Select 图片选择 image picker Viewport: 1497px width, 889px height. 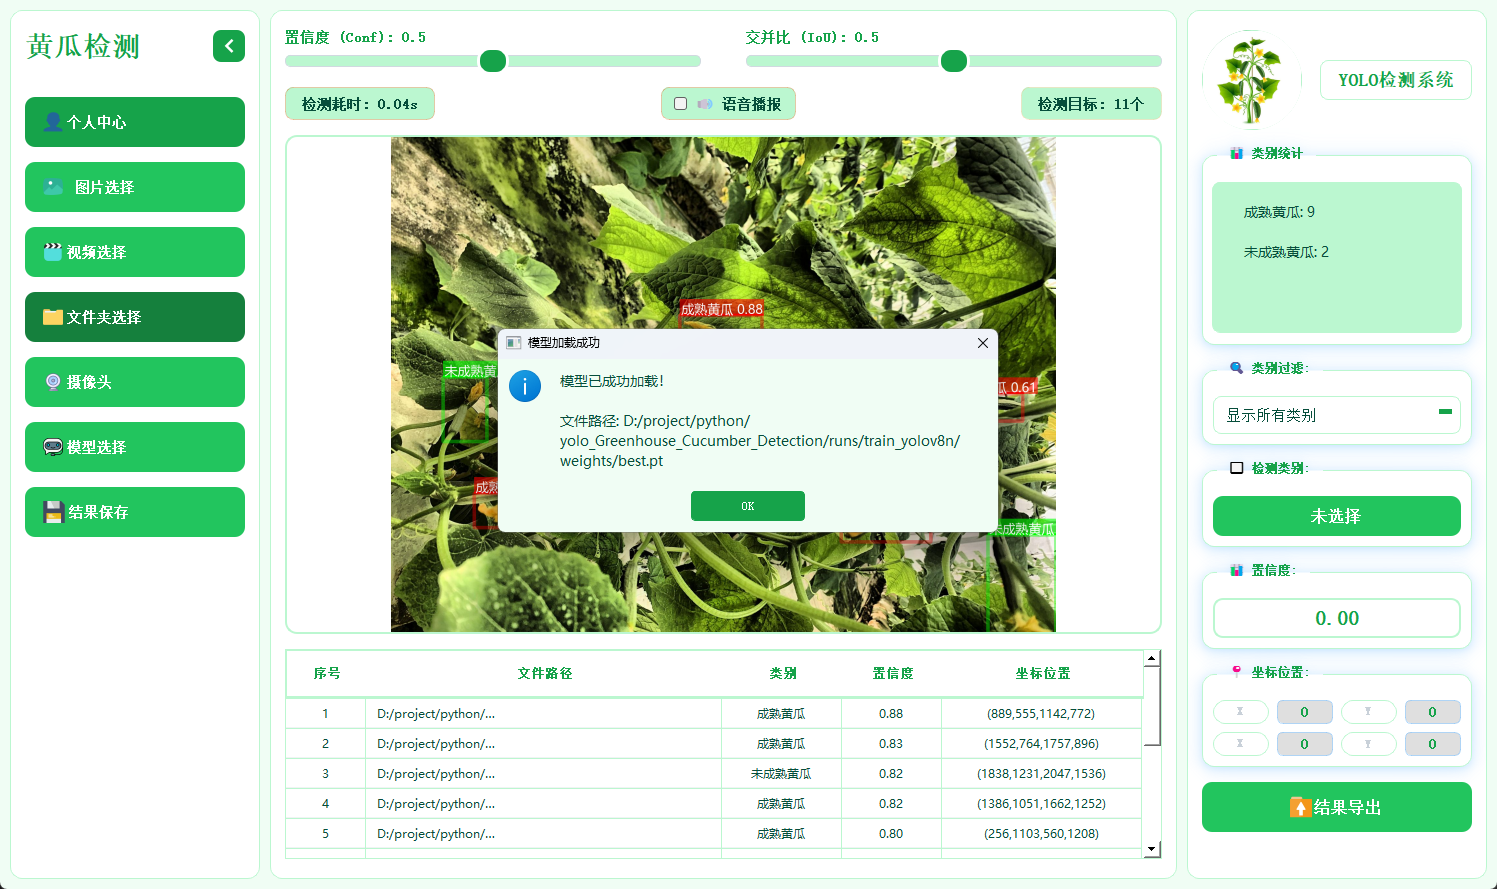(135, 187)
